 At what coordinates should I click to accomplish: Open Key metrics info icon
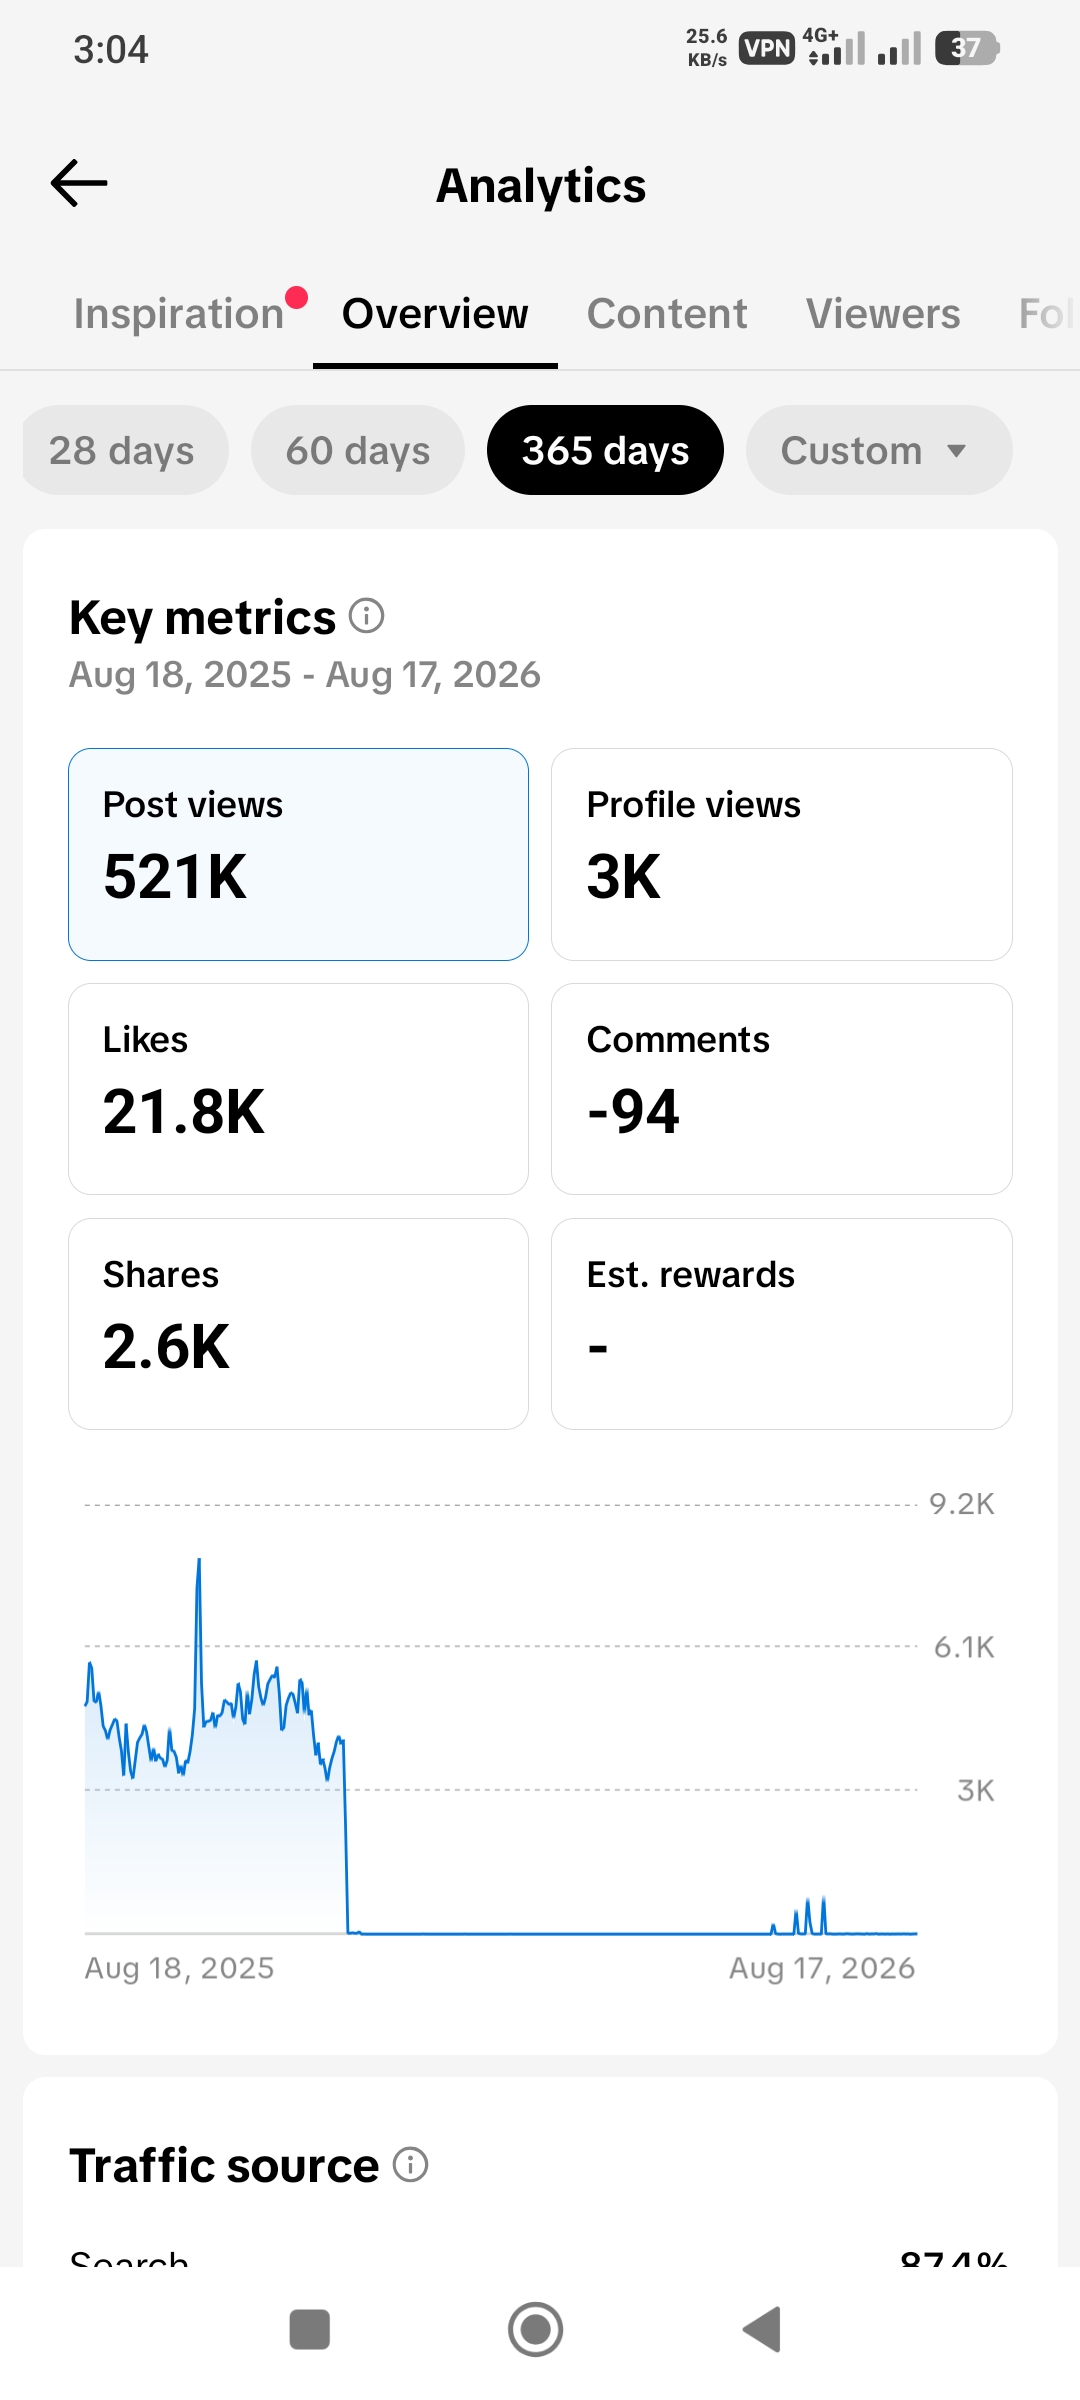(367, 616)
